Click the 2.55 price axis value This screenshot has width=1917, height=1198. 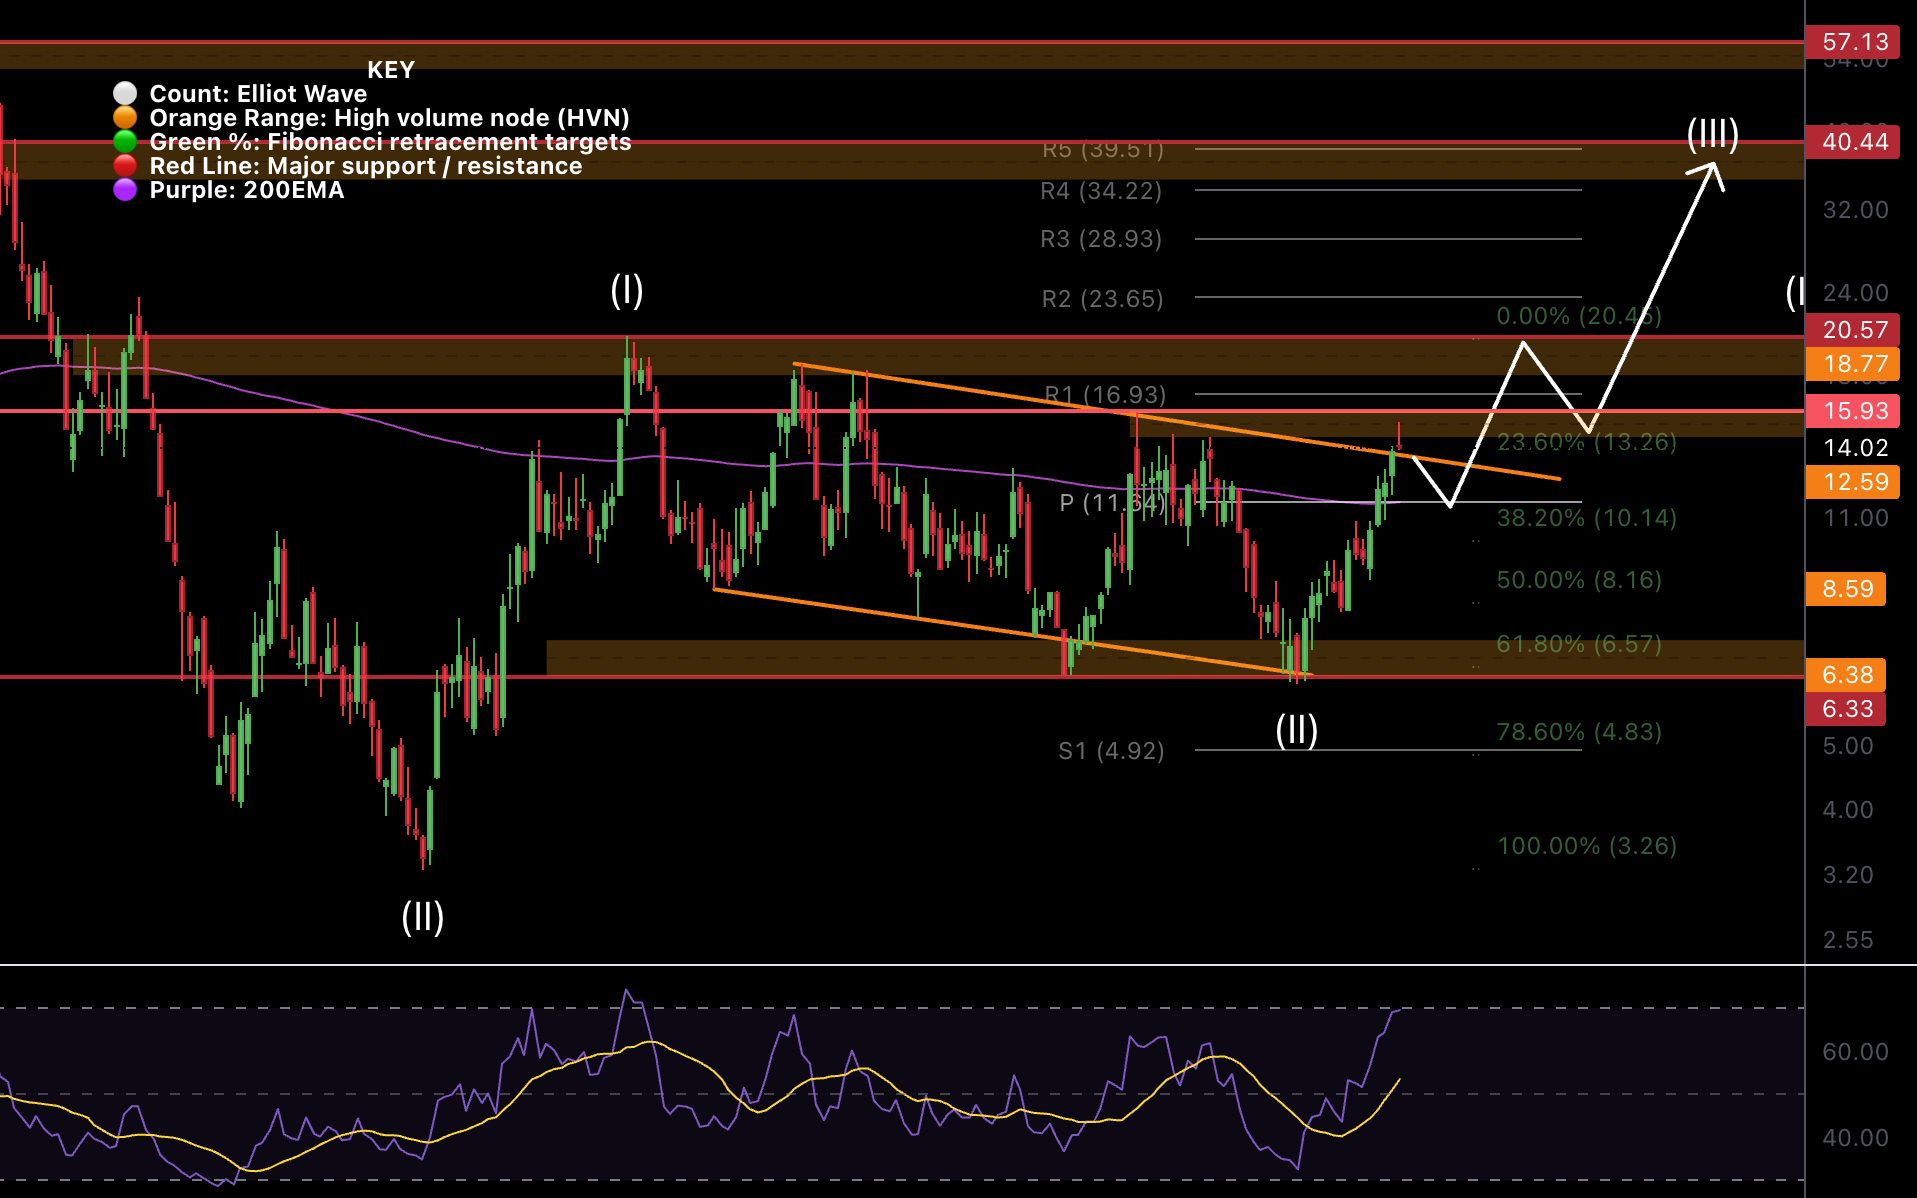pos(1847,940)
